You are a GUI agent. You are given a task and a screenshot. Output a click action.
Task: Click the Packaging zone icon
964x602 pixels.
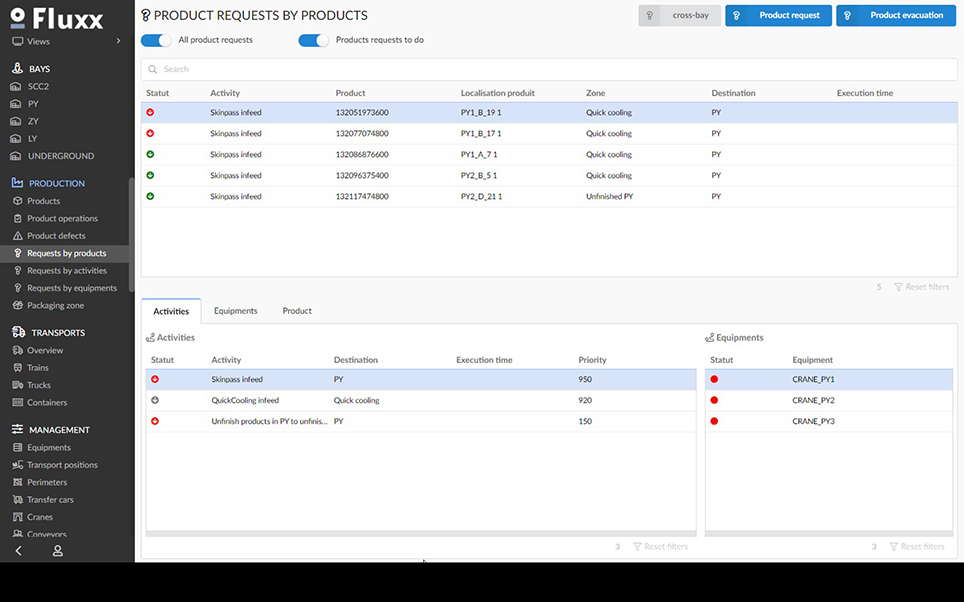pyautogui.click(x=17, y=306)
